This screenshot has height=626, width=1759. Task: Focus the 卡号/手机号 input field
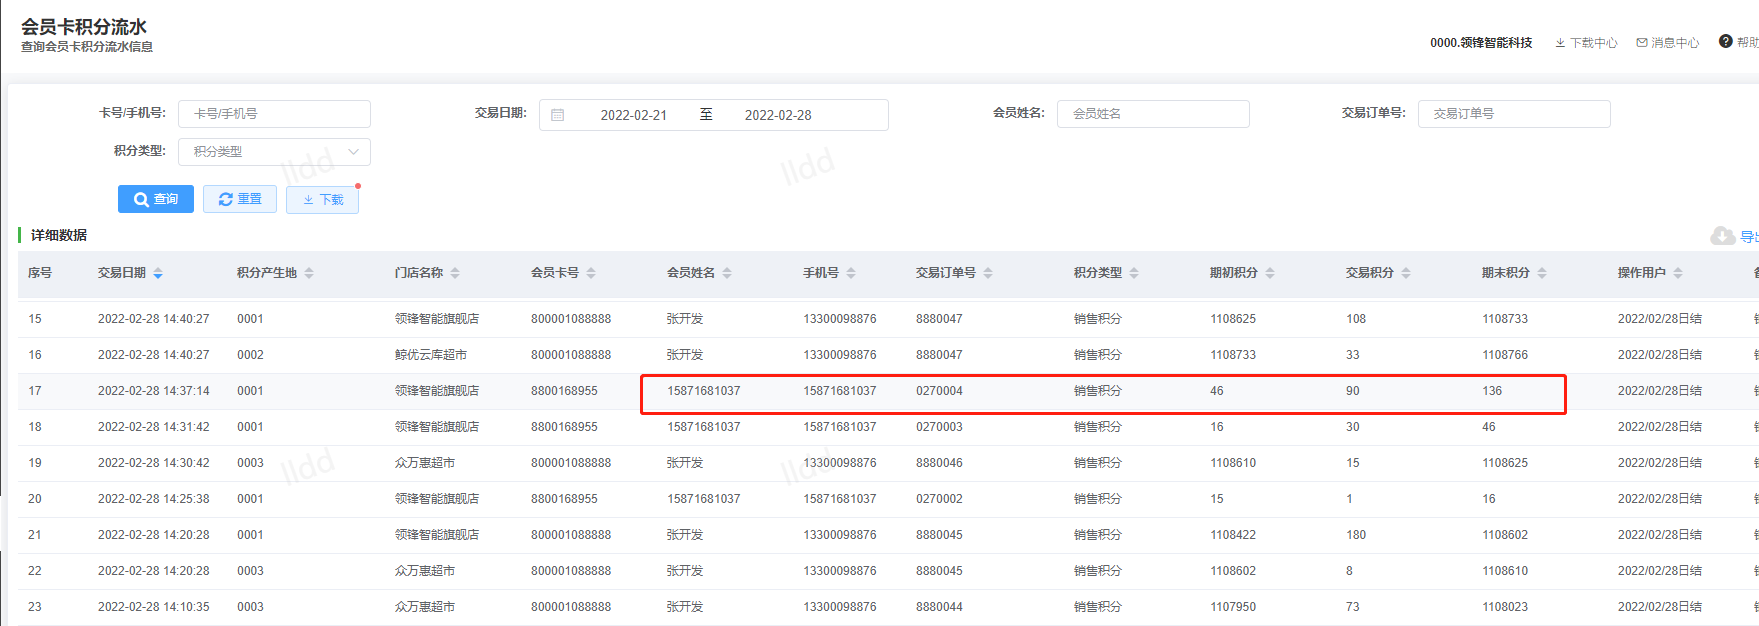[274, 114]
